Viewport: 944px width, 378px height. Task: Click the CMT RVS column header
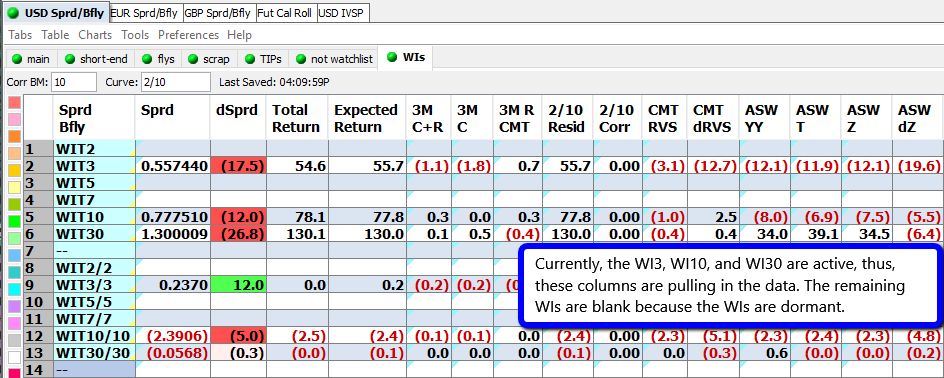click(665, 118)
